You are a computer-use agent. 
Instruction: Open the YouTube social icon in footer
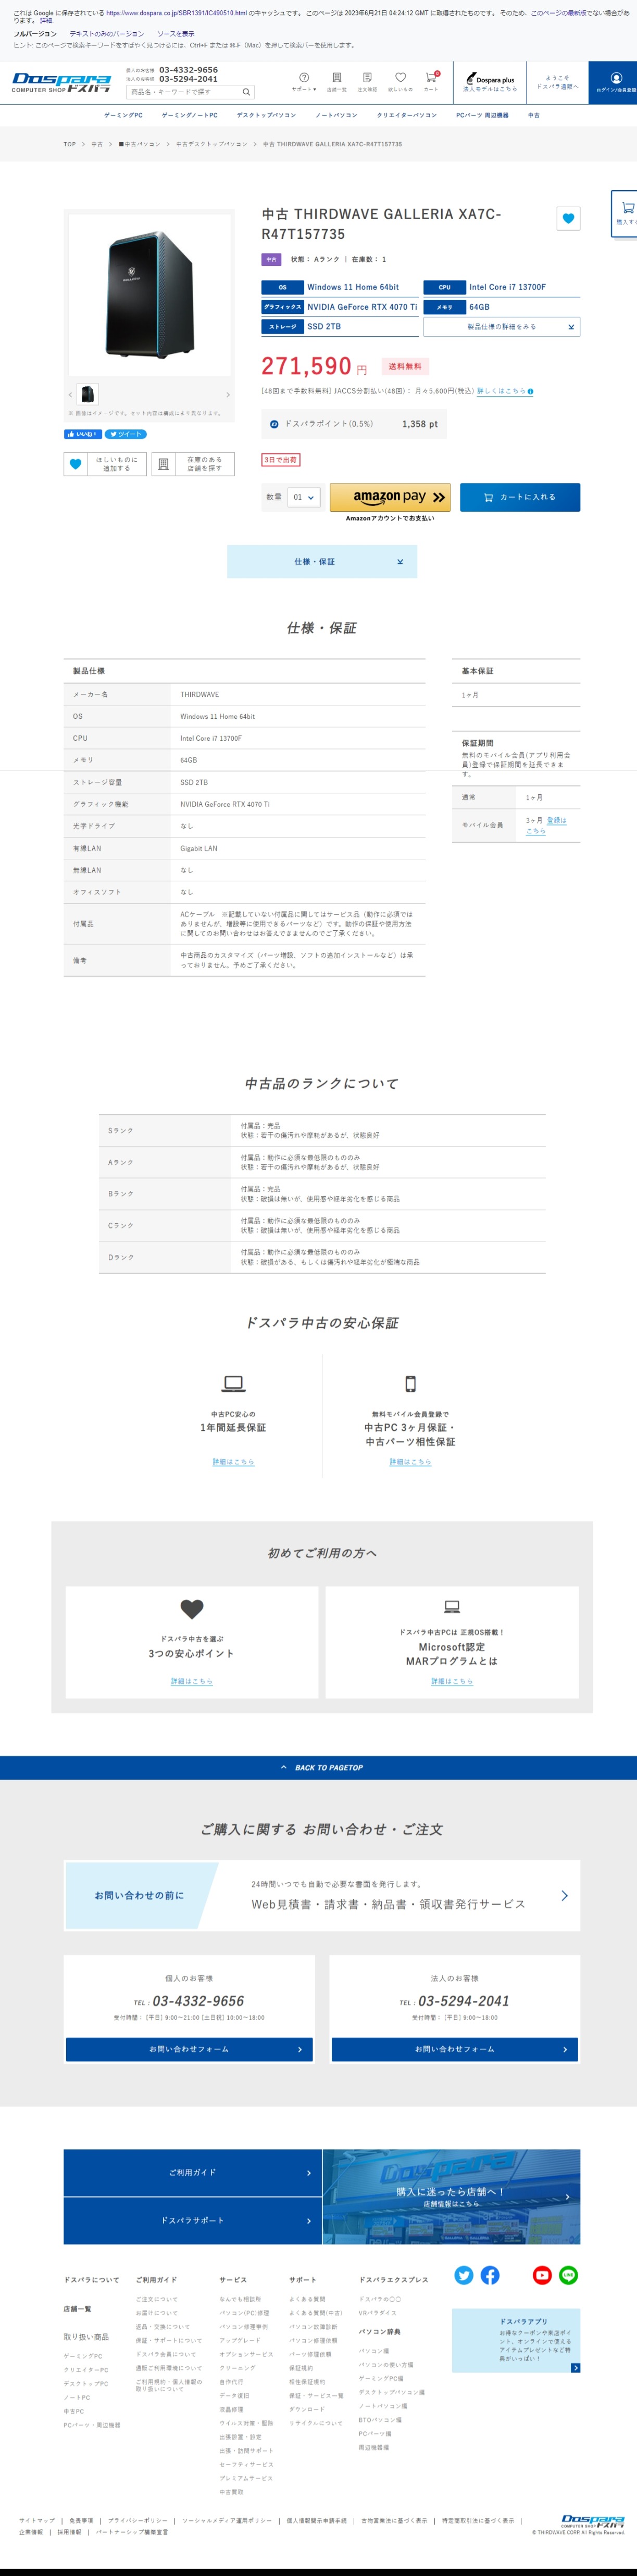542,2275
